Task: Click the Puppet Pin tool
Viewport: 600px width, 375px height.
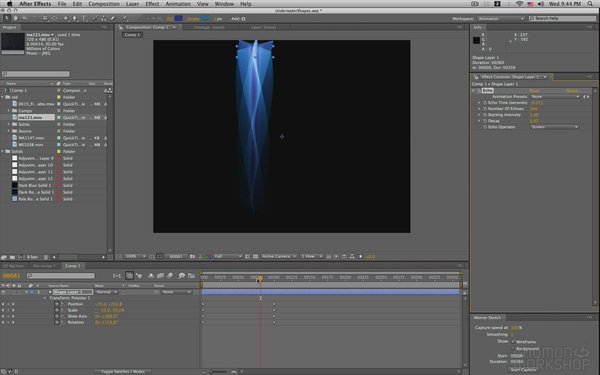Action: tap(125, 18)
